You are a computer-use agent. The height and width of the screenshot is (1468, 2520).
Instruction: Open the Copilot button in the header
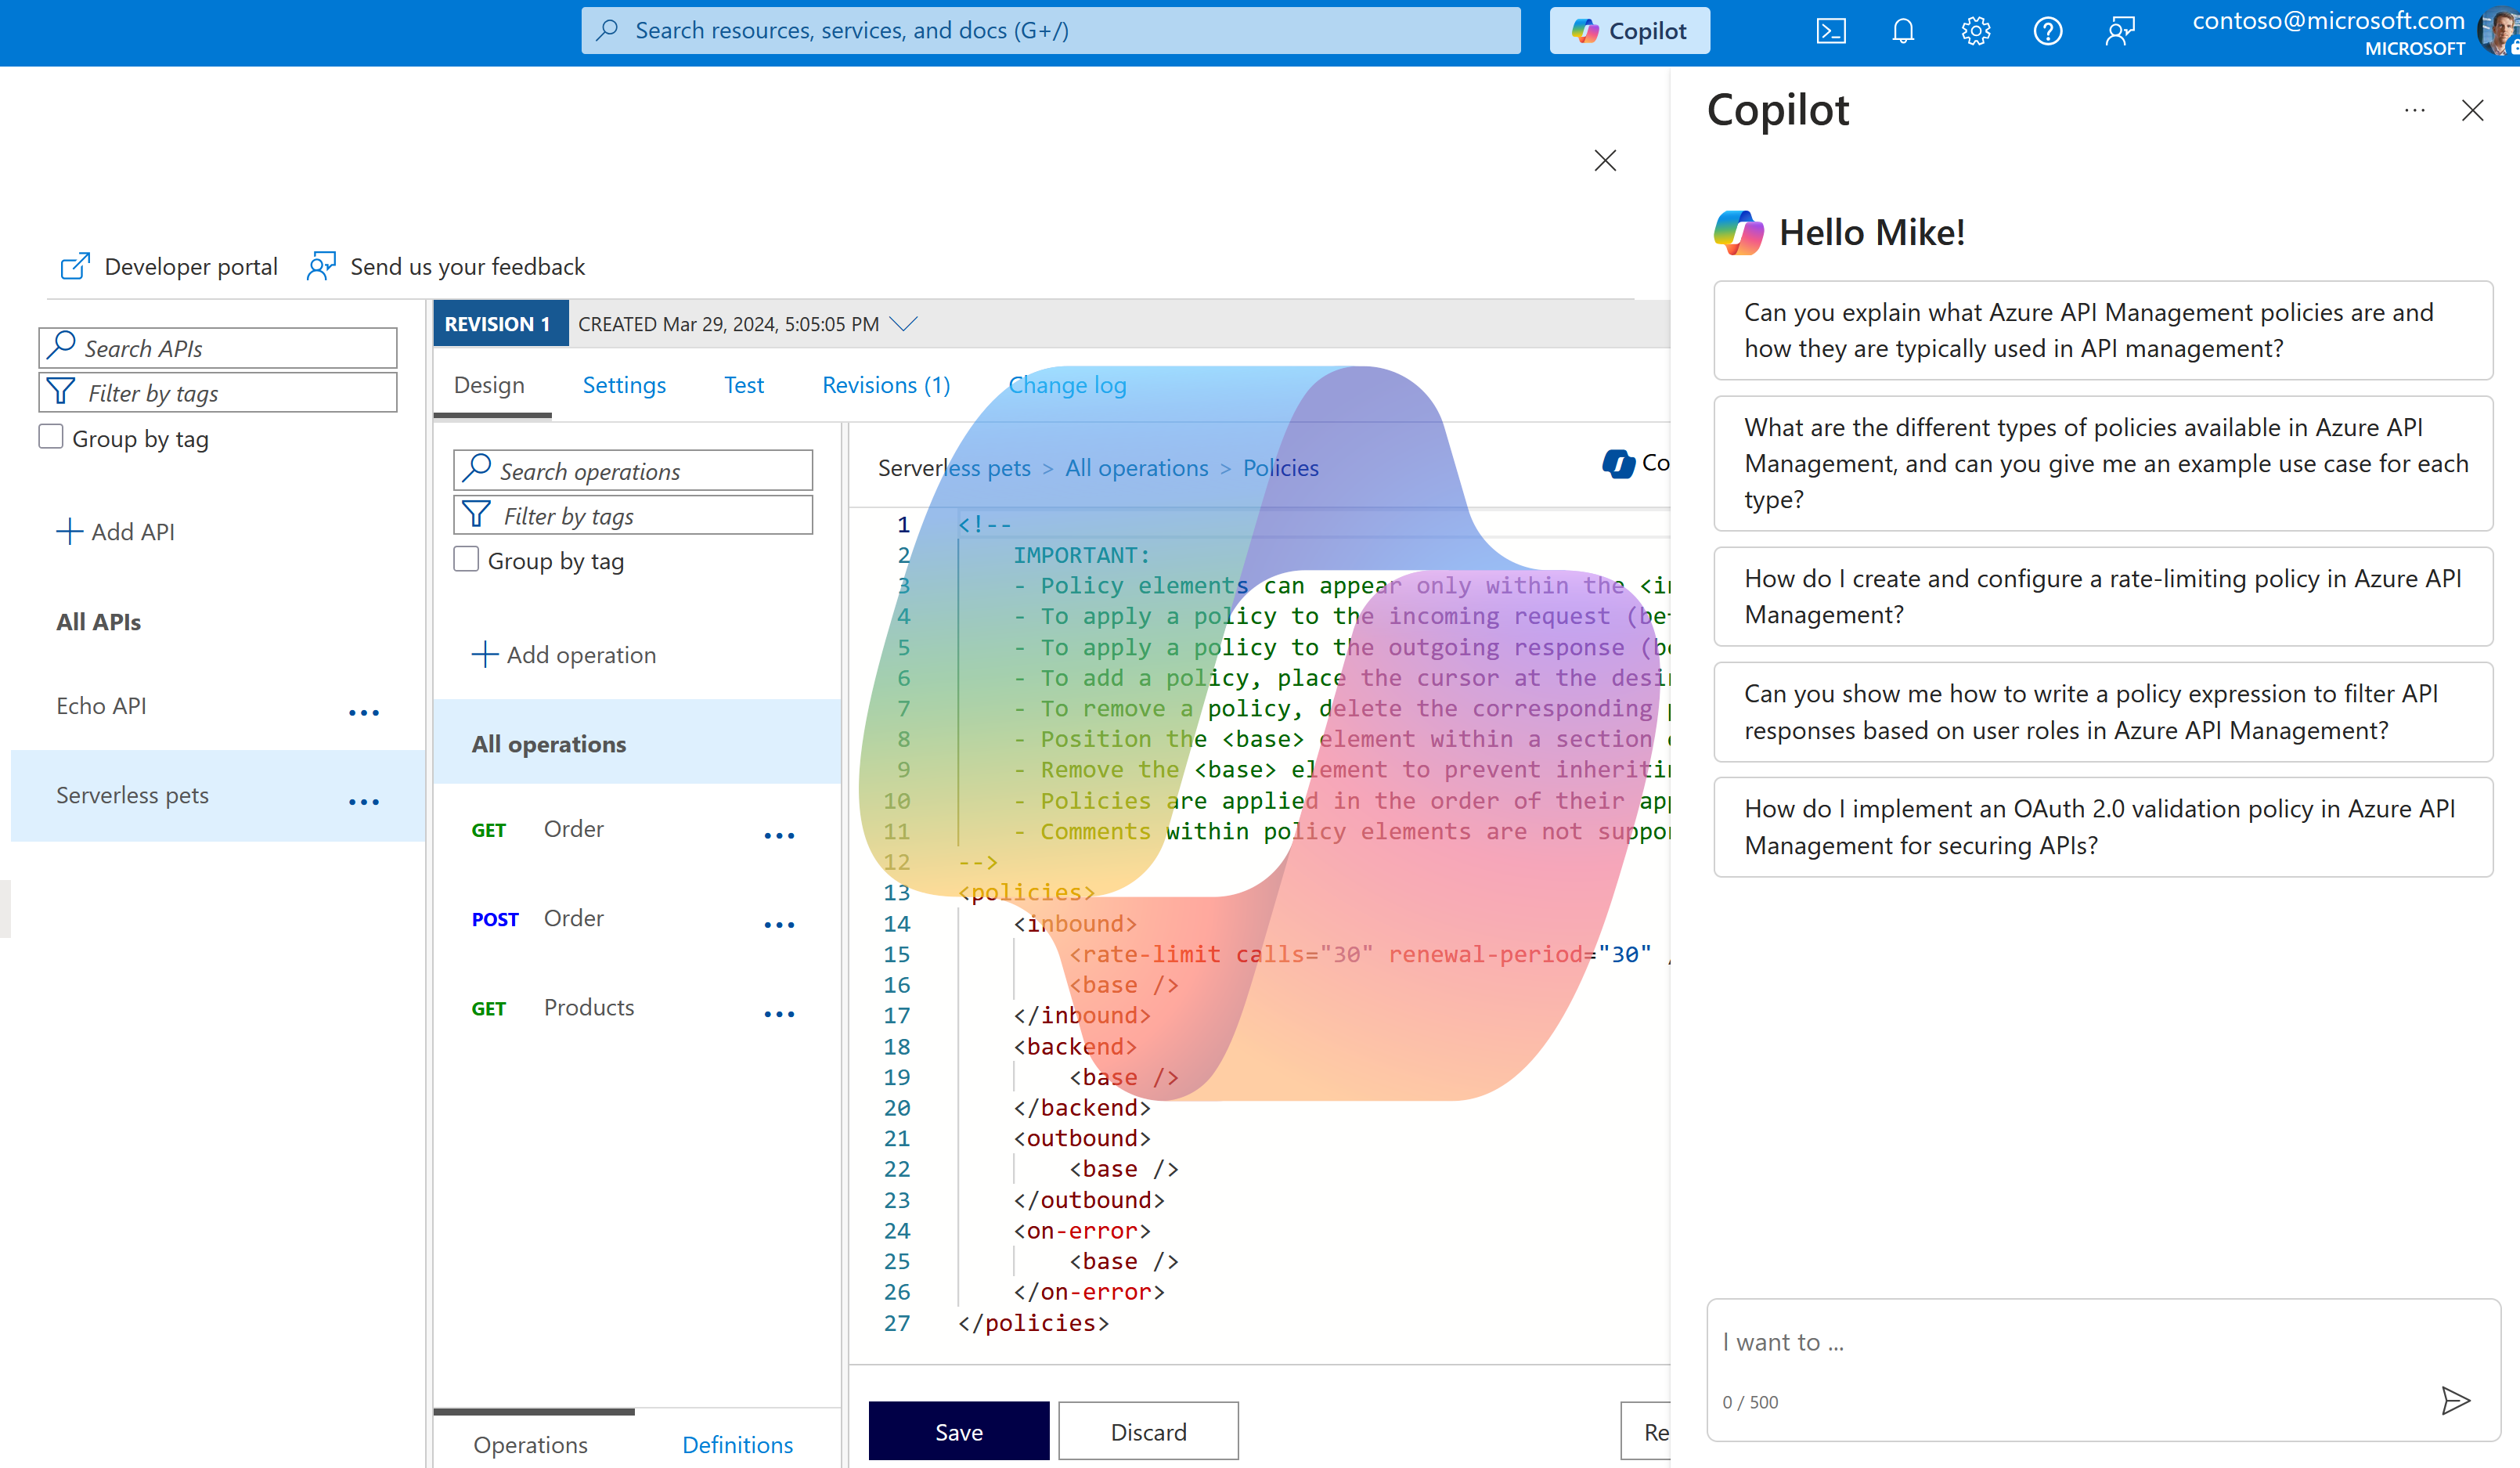[1629, 30]
